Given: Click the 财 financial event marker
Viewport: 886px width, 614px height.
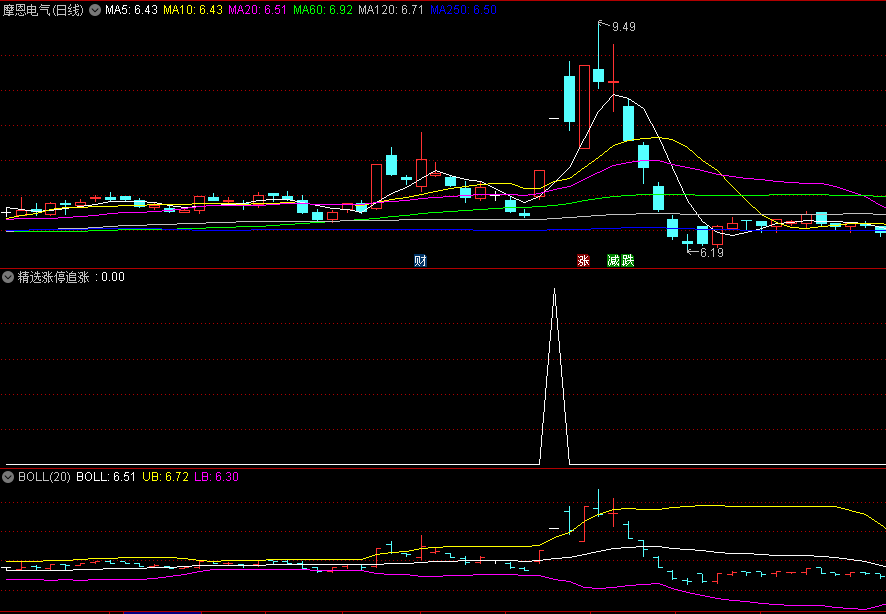Looking at the screenshot, I should (x=420, y=260).
